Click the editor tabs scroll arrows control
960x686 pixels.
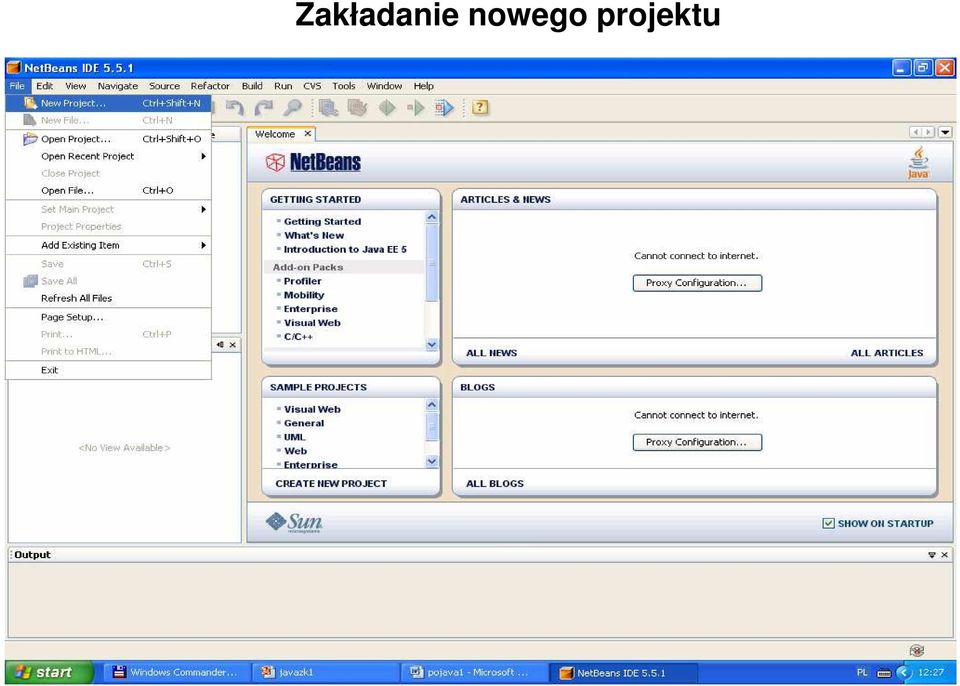[923, 132]
